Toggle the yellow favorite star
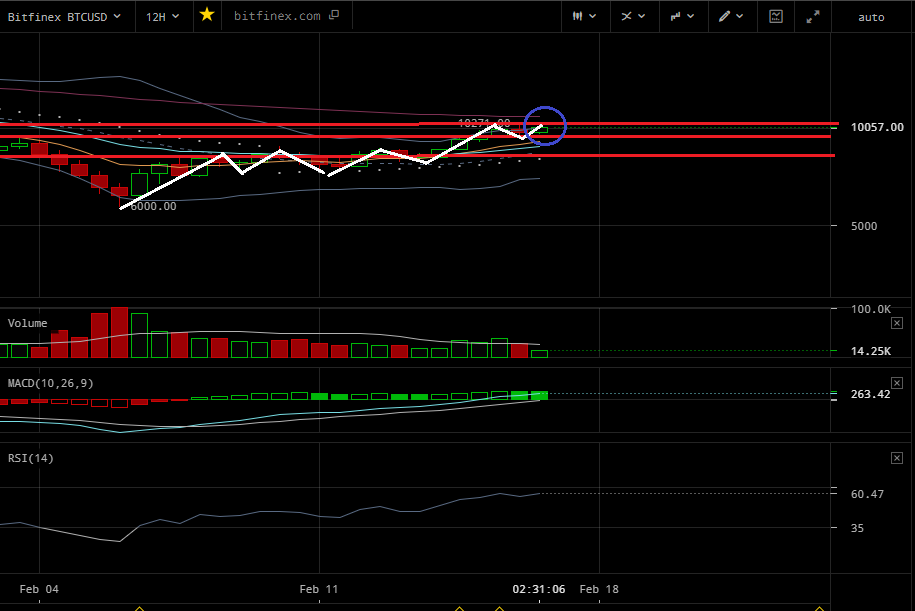Screen dimensions: 915x611 tap(207, 15)
